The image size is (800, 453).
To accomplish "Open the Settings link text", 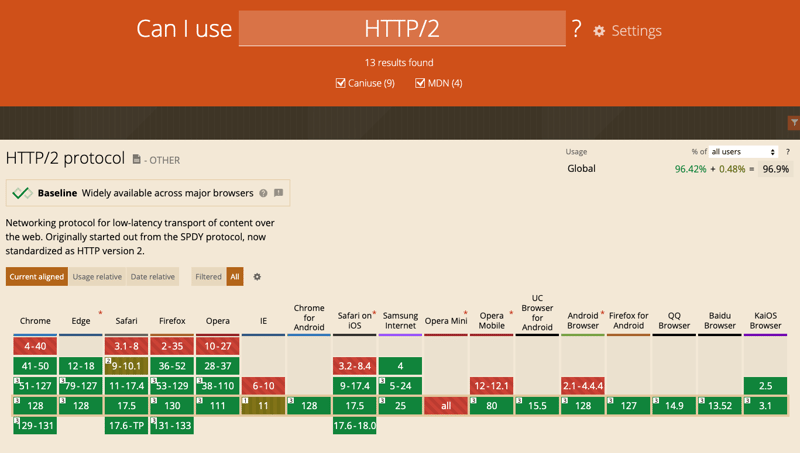I will [x=636, y=31].
